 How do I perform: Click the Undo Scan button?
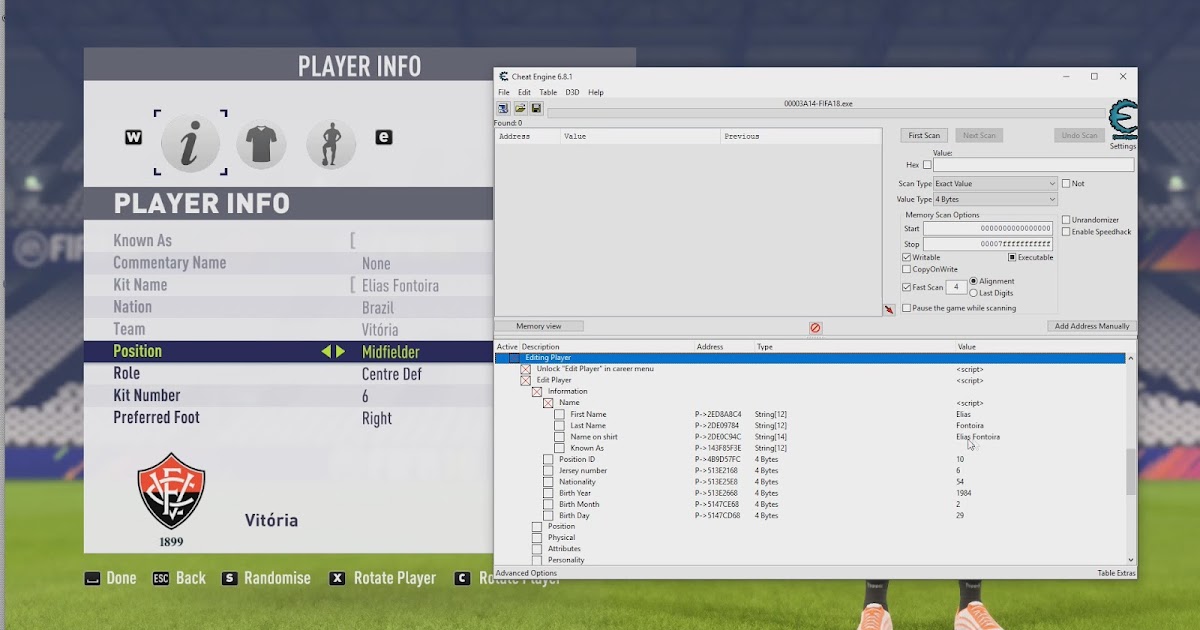coord(1079,135)
